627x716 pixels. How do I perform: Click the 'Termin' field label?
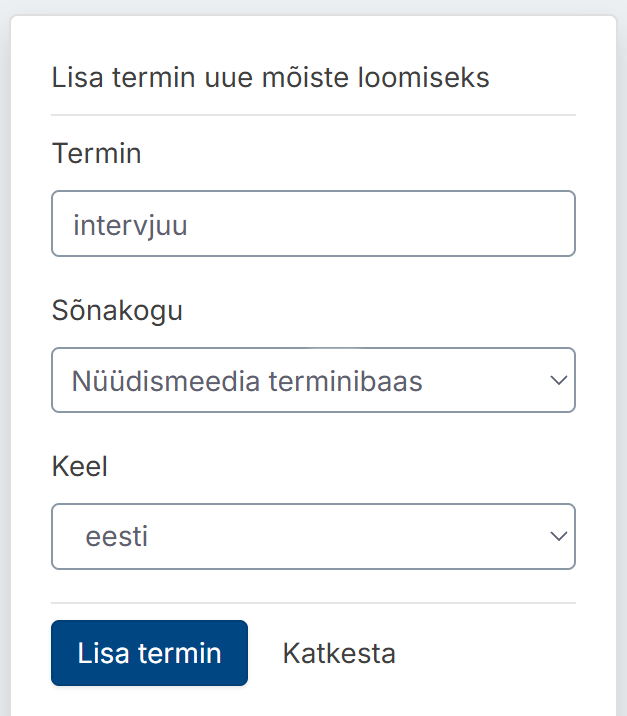(96, 153)
